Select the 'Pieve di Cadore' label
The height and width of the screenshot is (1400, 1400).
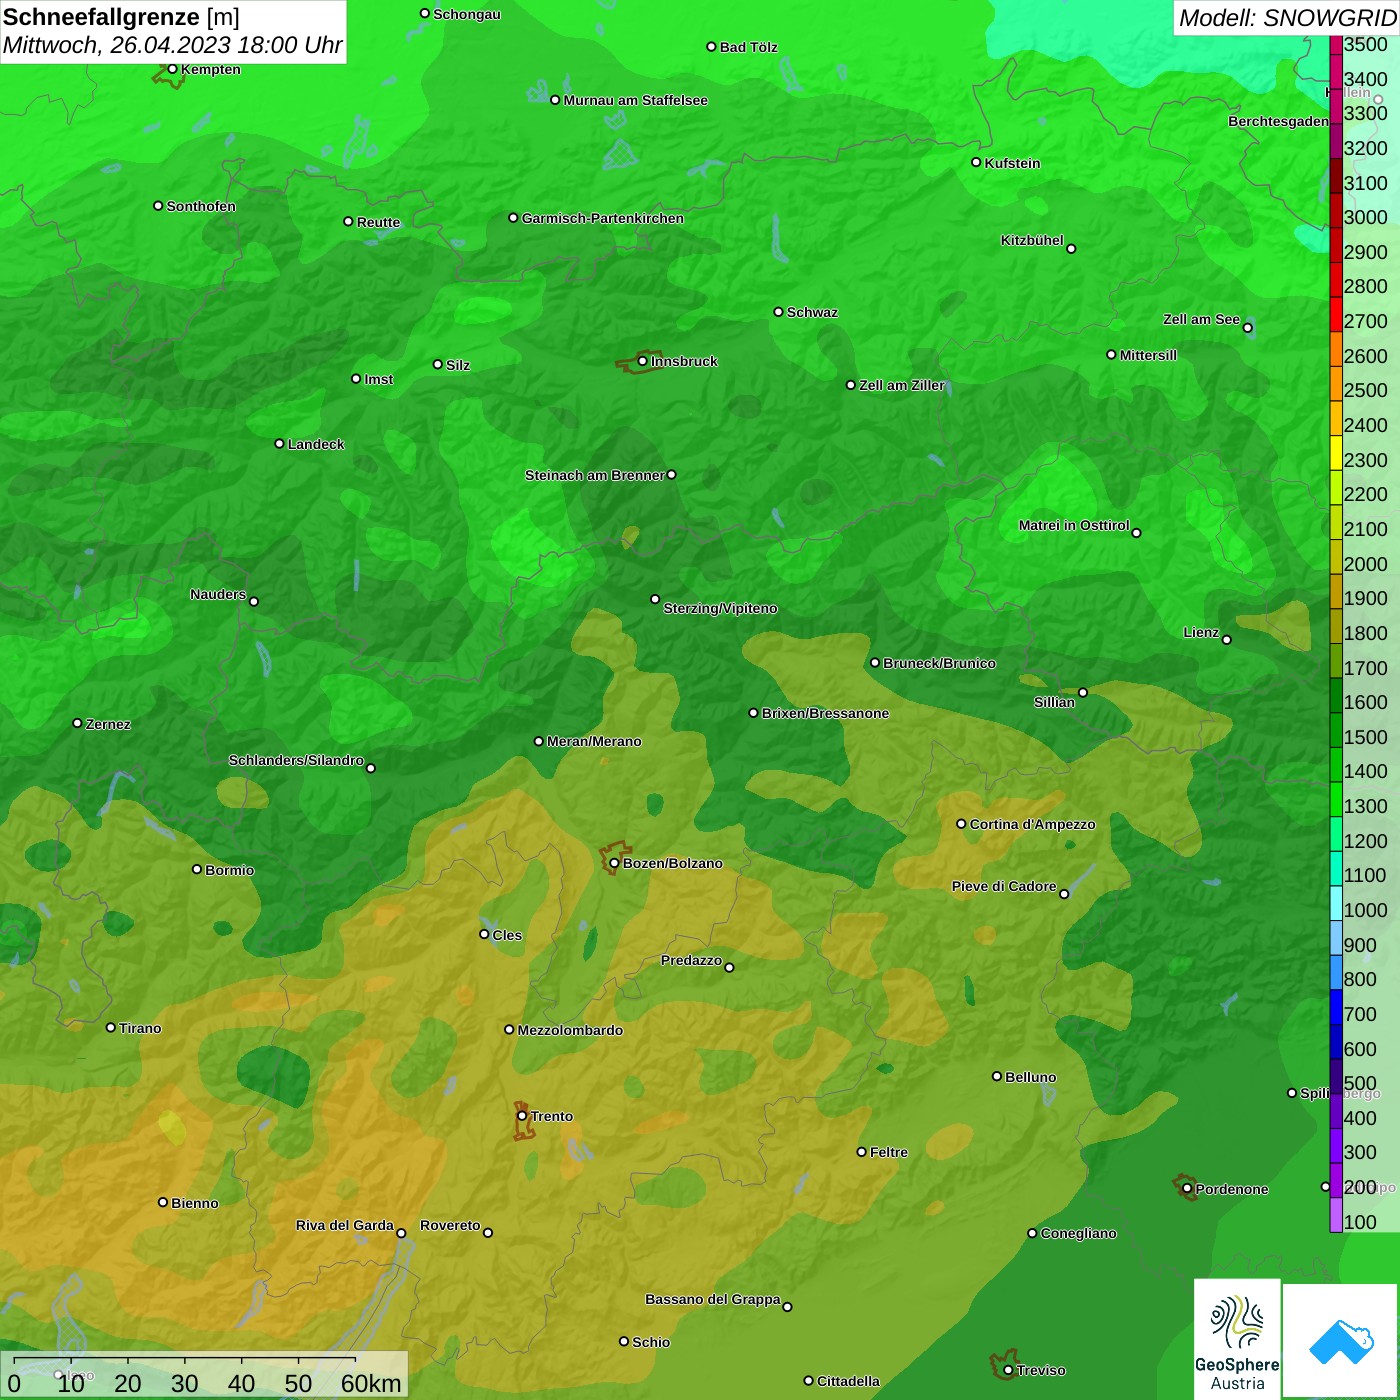click(1004, 886)
